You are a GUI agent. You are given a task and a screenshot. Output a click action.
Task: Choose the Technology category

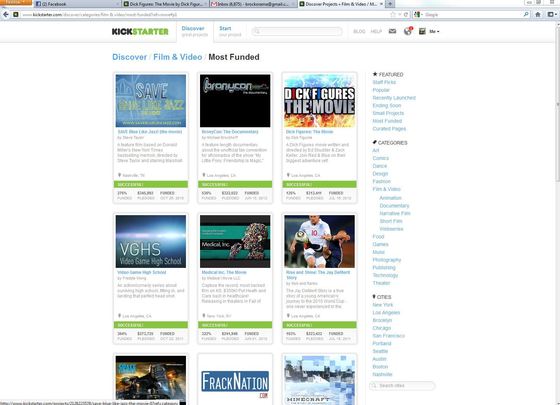coord(385,275)
